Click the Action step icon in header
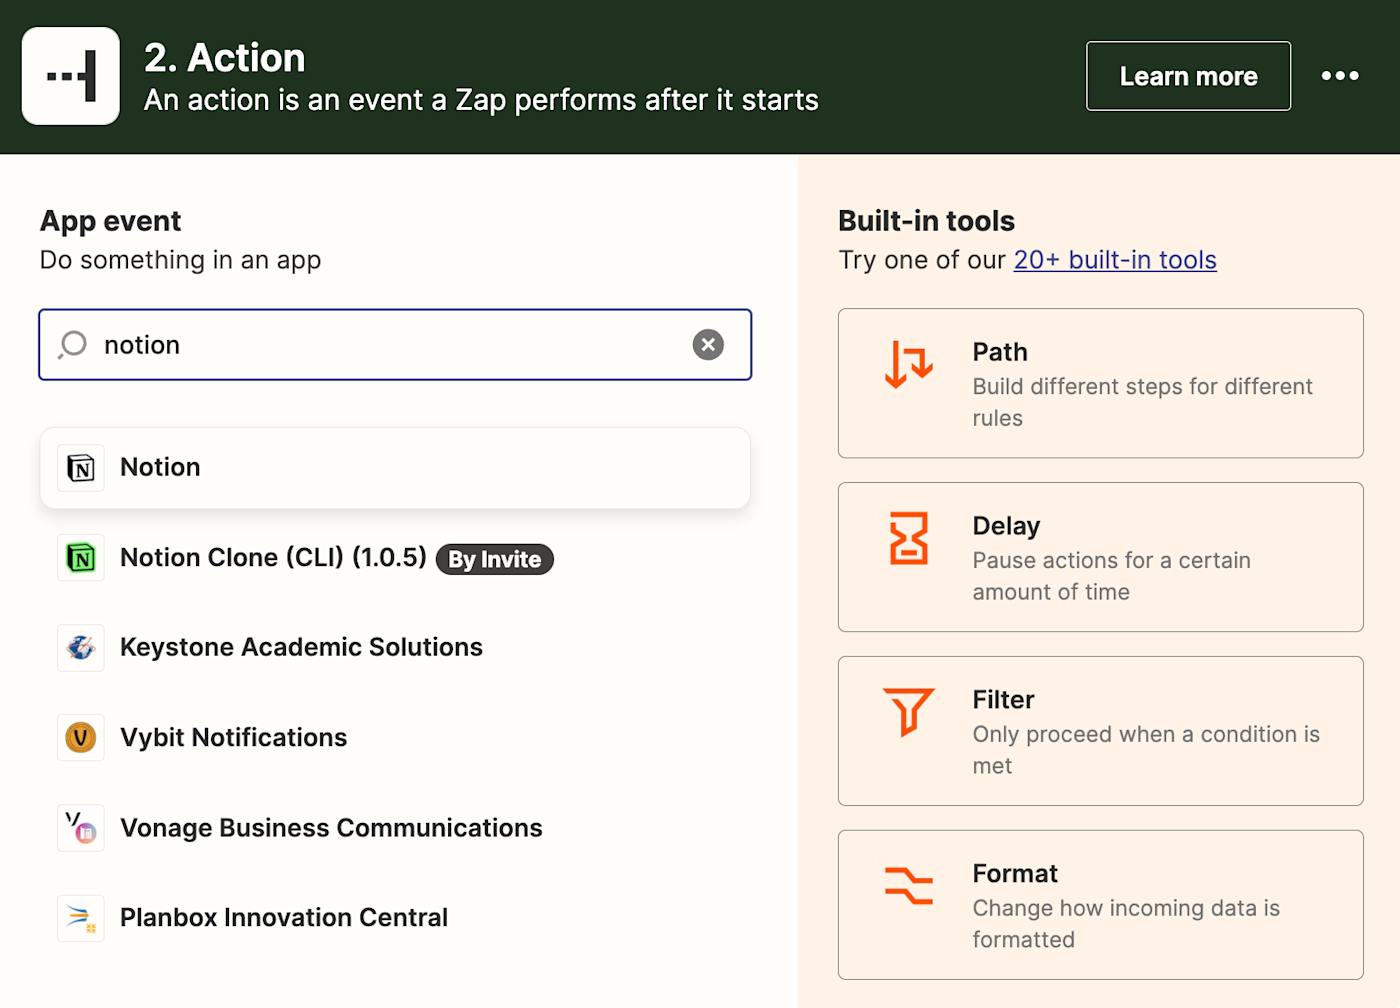1400x1008 pixels. (71, 76)
